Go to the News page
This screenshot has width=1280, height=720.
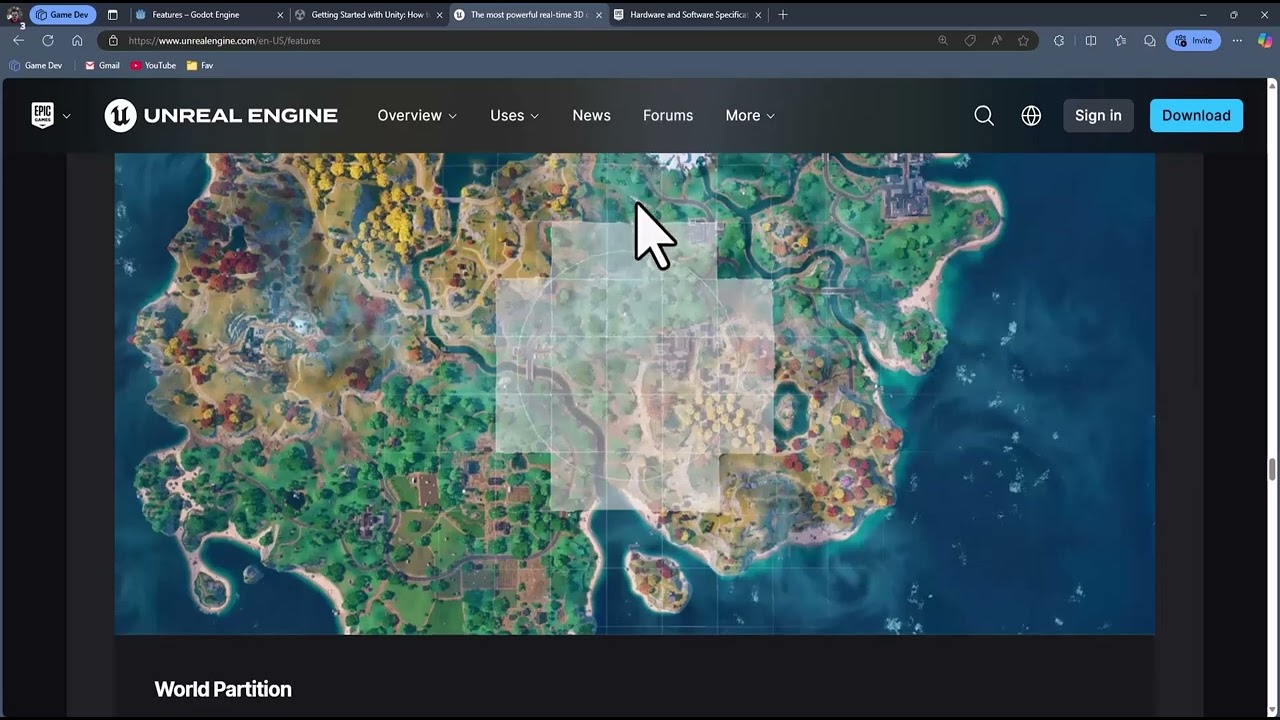point(591,116)
